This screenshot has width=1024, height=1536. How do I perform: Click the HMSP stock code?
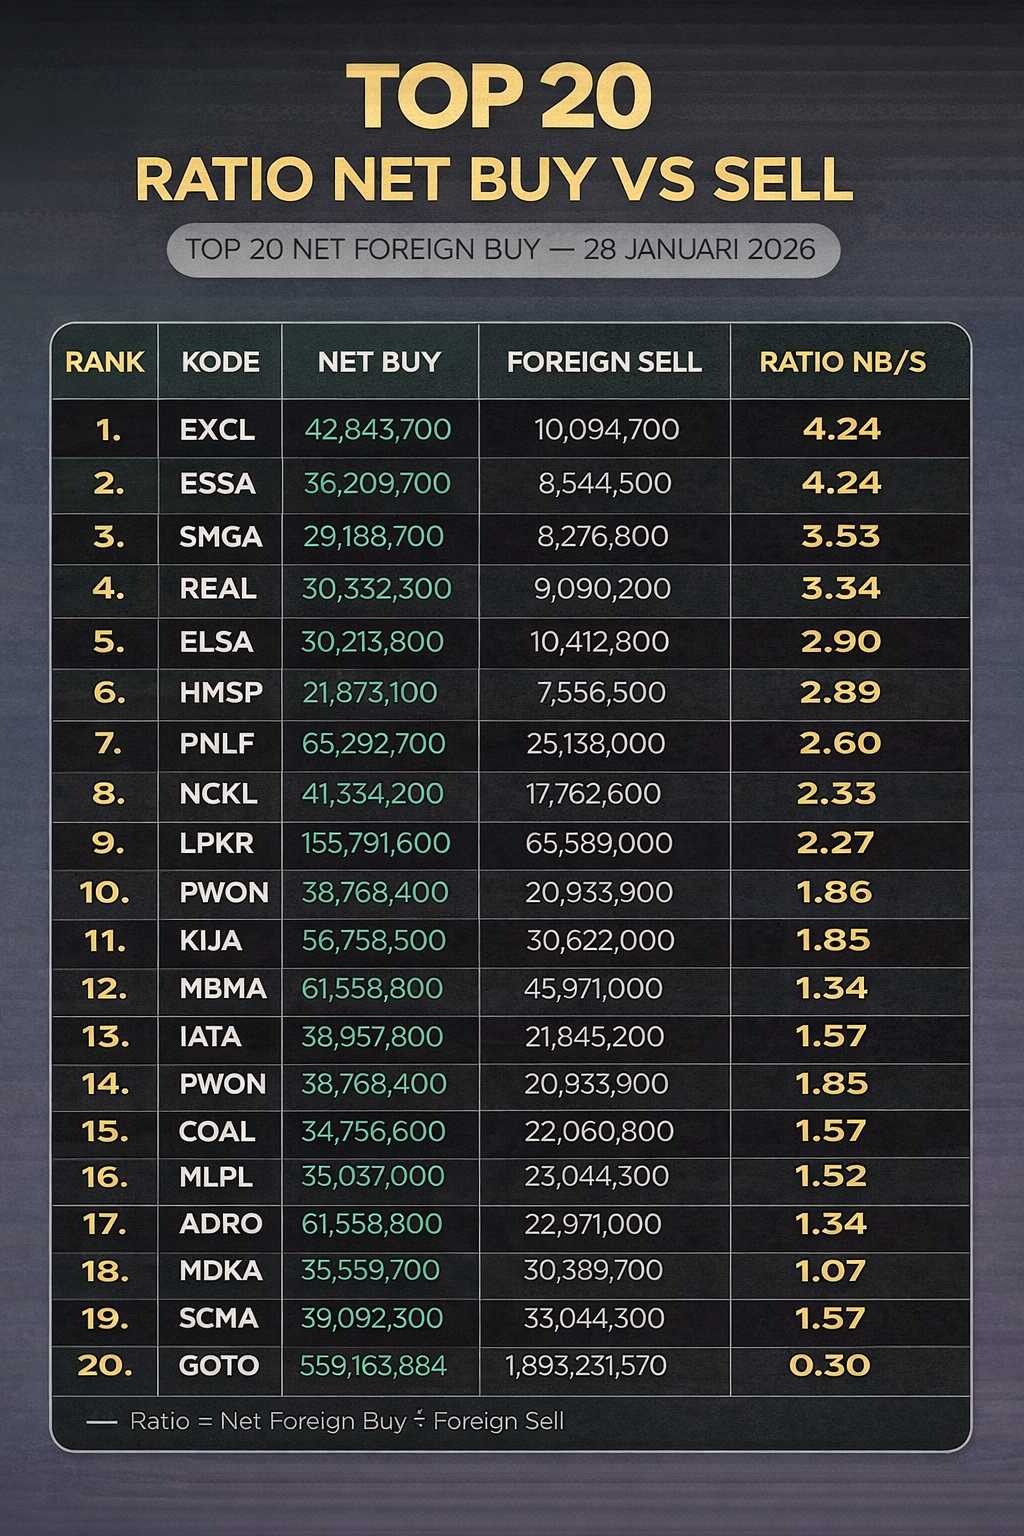click(x=221, y=693)
